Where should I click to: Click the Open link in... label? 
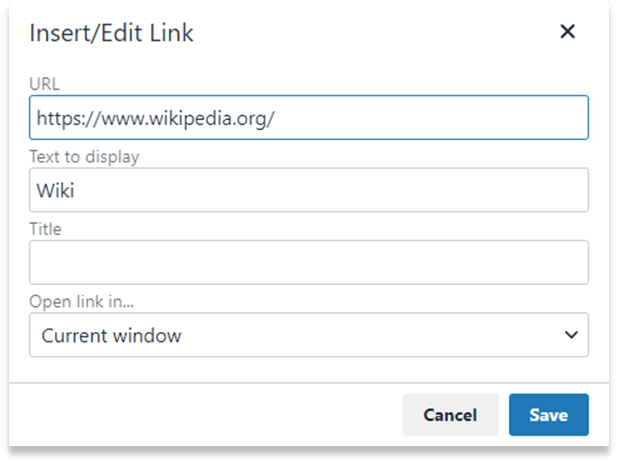click(82, 301)
